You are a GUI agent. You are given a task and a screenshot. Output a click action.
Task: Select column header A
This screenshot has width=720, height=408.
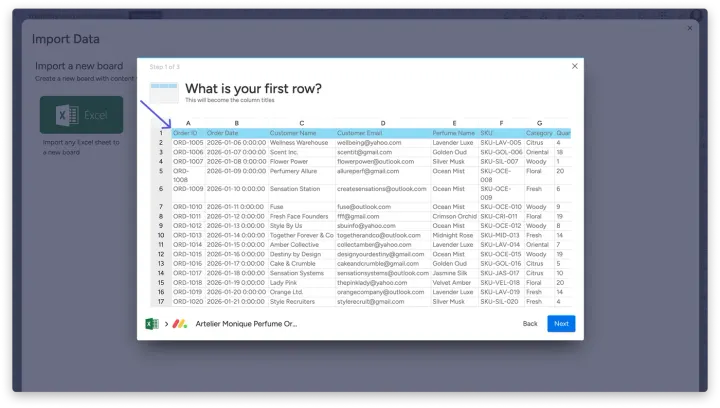tap(188, 123)
